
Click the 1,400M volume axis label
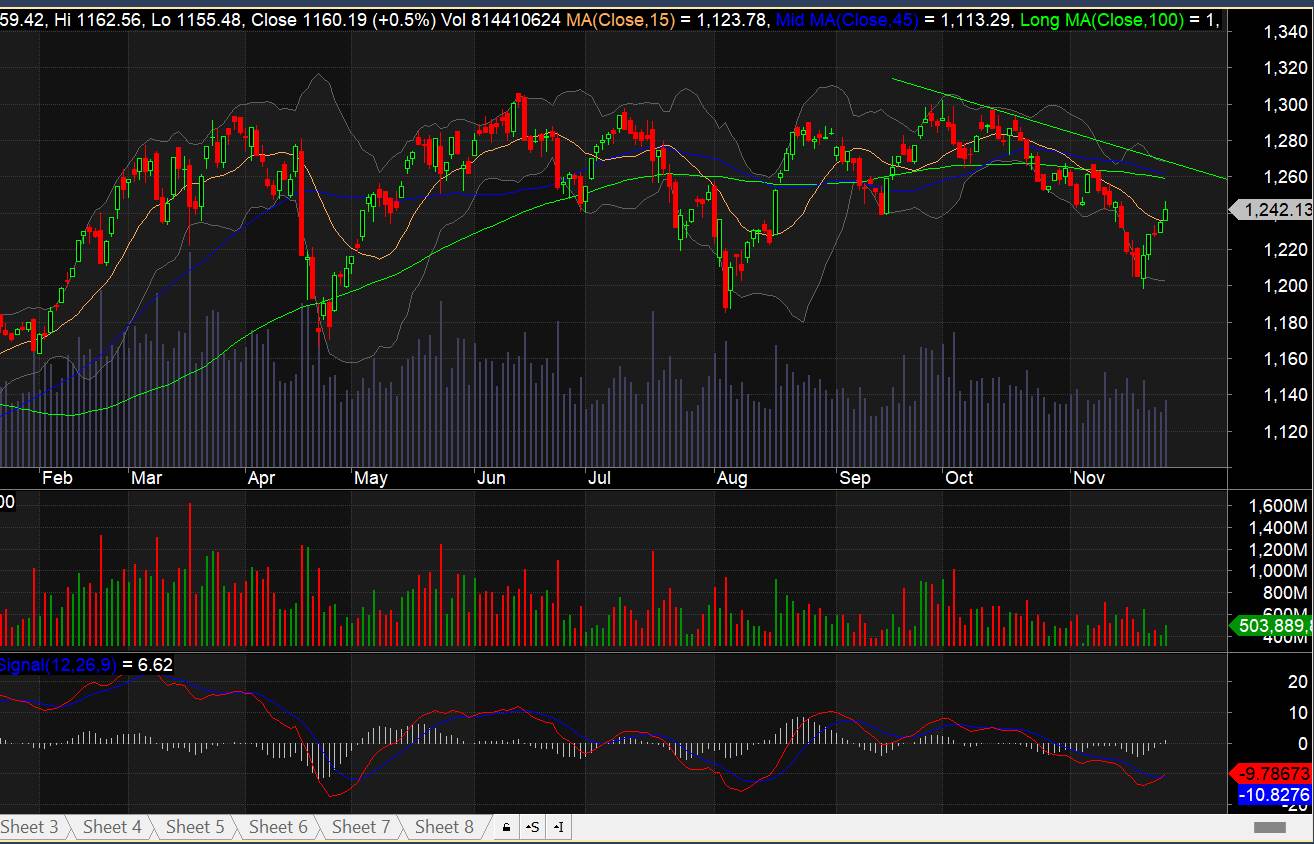tap(1279, 528)
